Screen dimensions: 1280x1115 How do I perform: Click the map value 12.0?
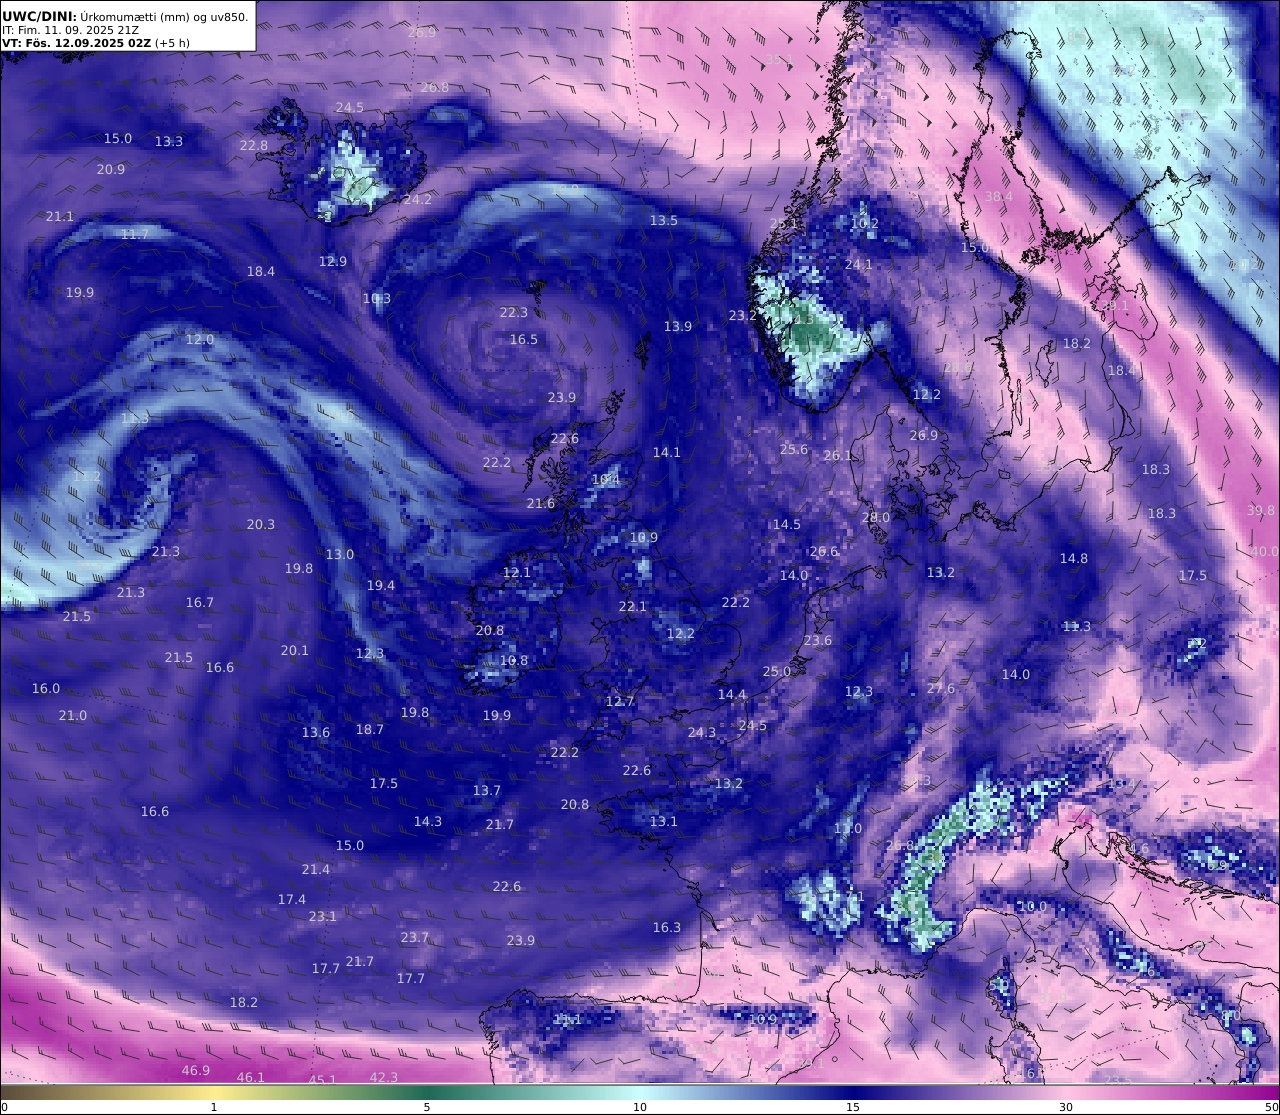[200, 340]
